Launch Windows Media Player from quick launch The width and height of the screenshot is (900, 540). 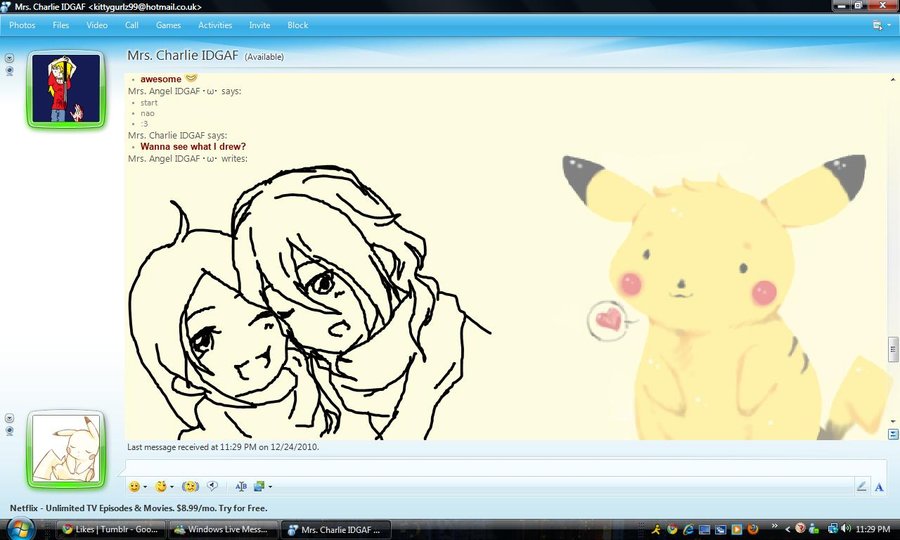tap(736, 529)
